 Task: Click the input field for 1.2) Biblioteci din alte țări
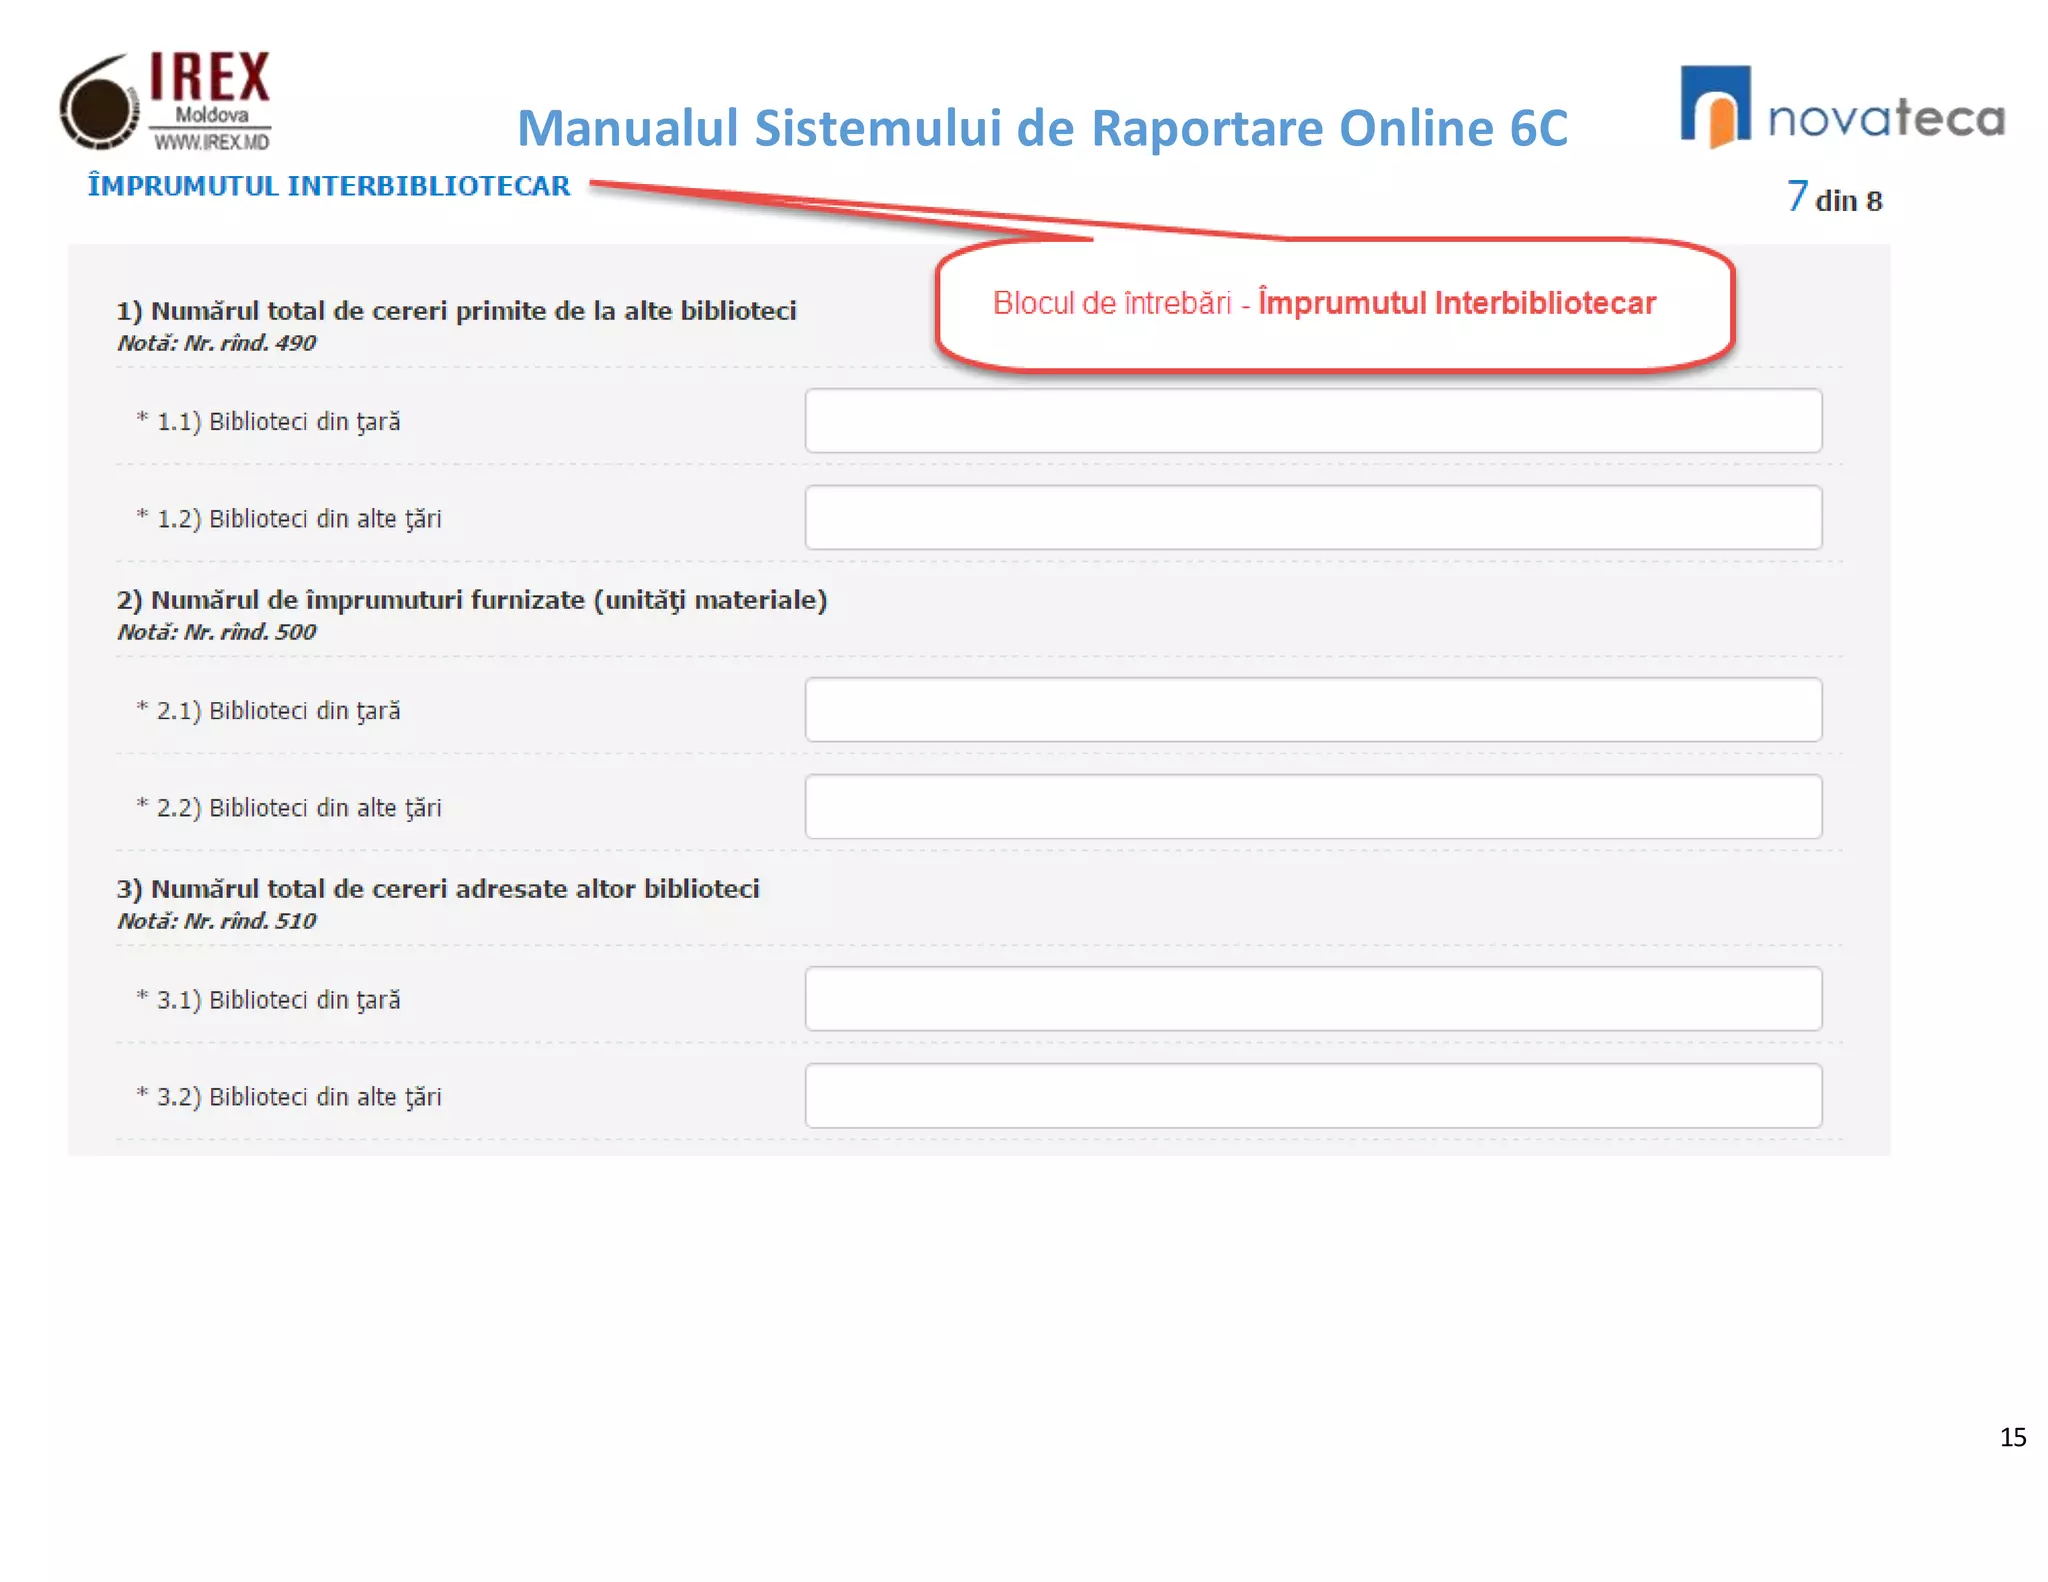coord(1313,518)
